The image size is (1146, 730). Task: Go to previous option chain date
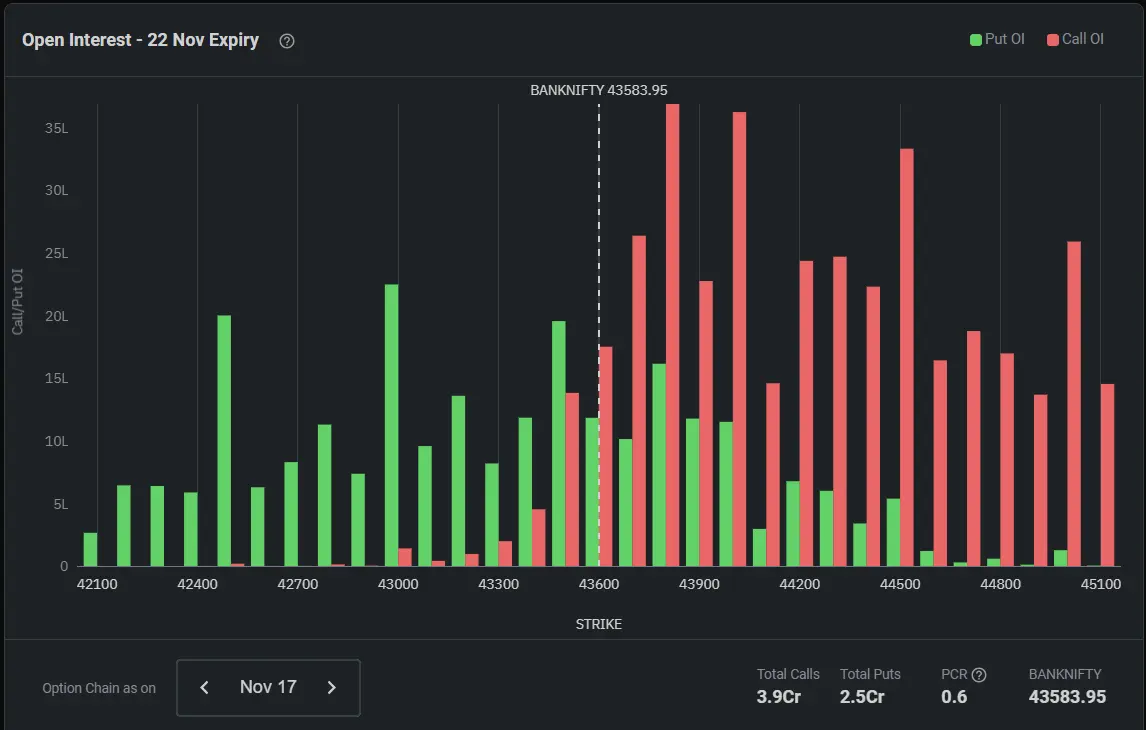pos(205,688)
